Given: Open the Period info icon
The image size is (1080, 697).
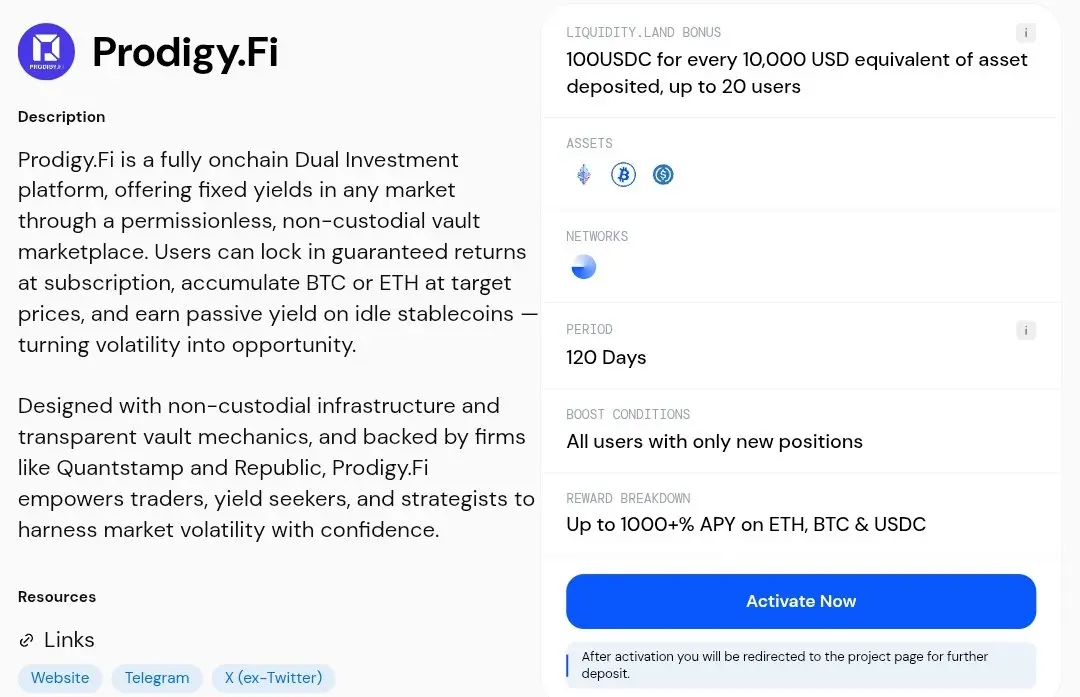Looking at the screenshot, I should tap(1026, 330).
